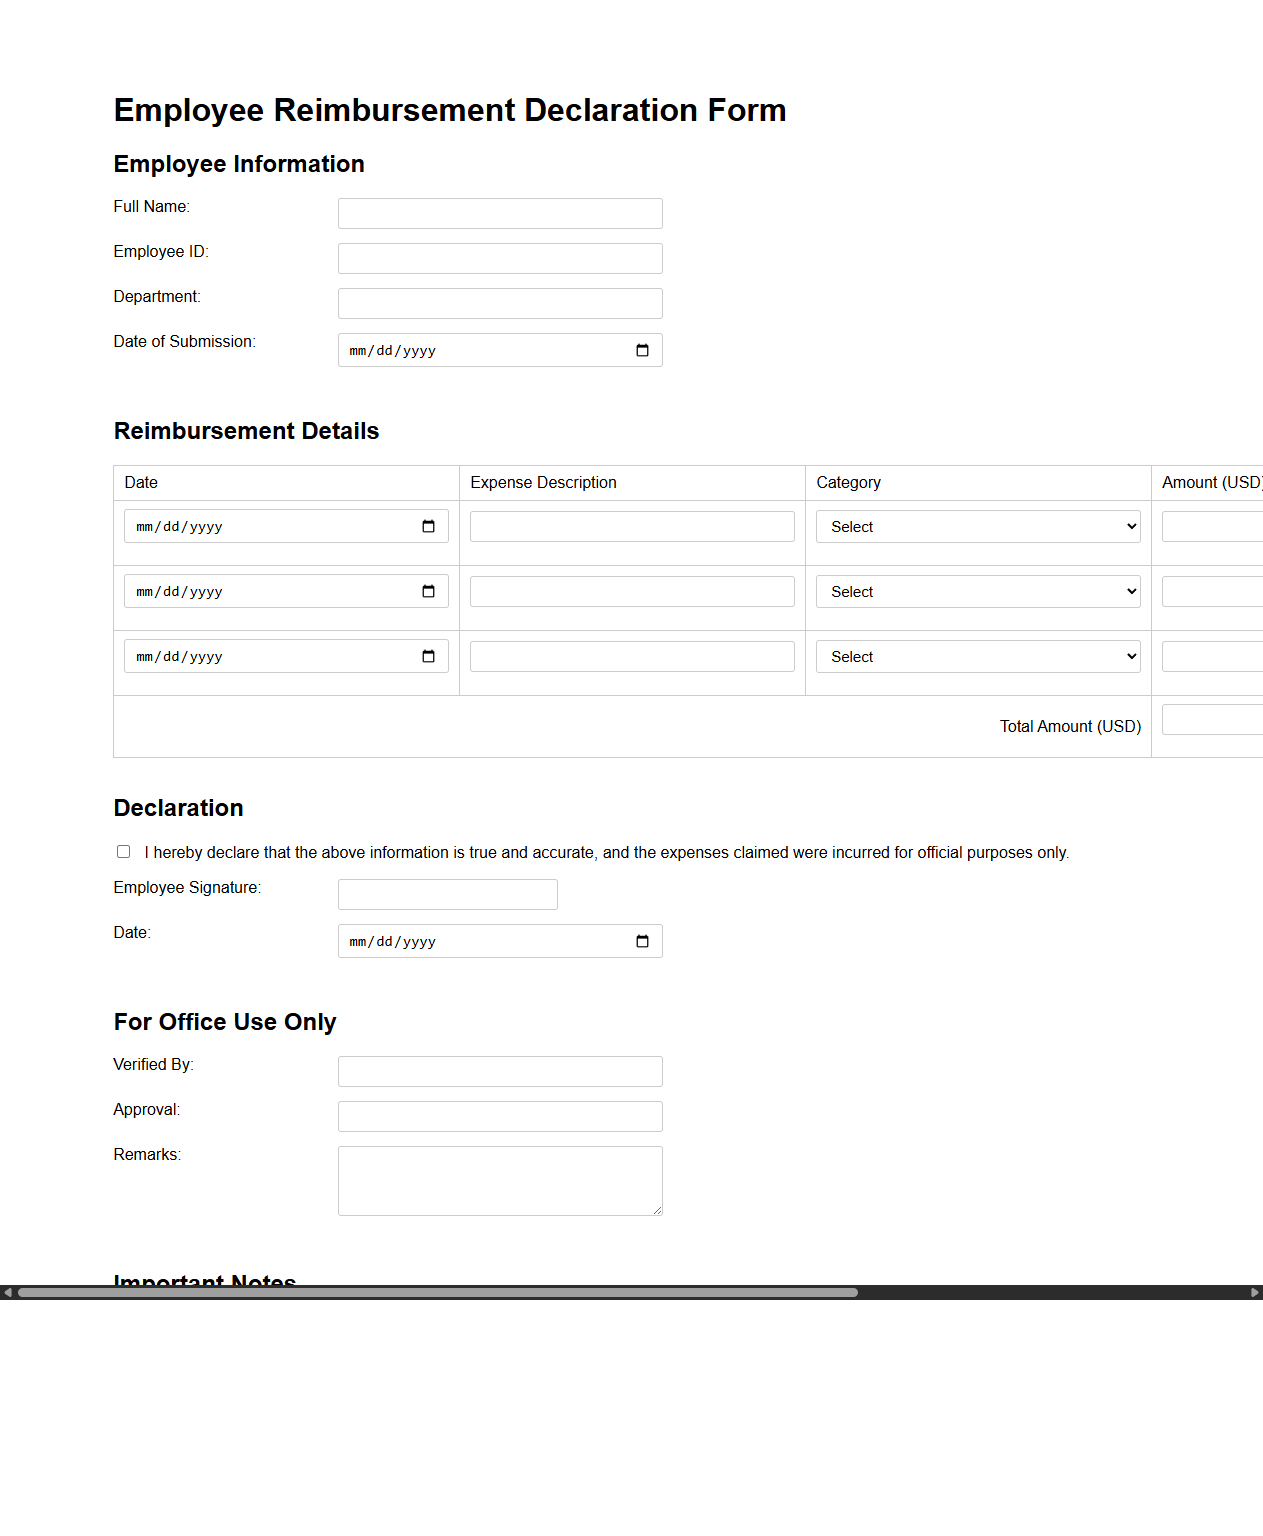Click the Full Name text field

pos(500,213)
